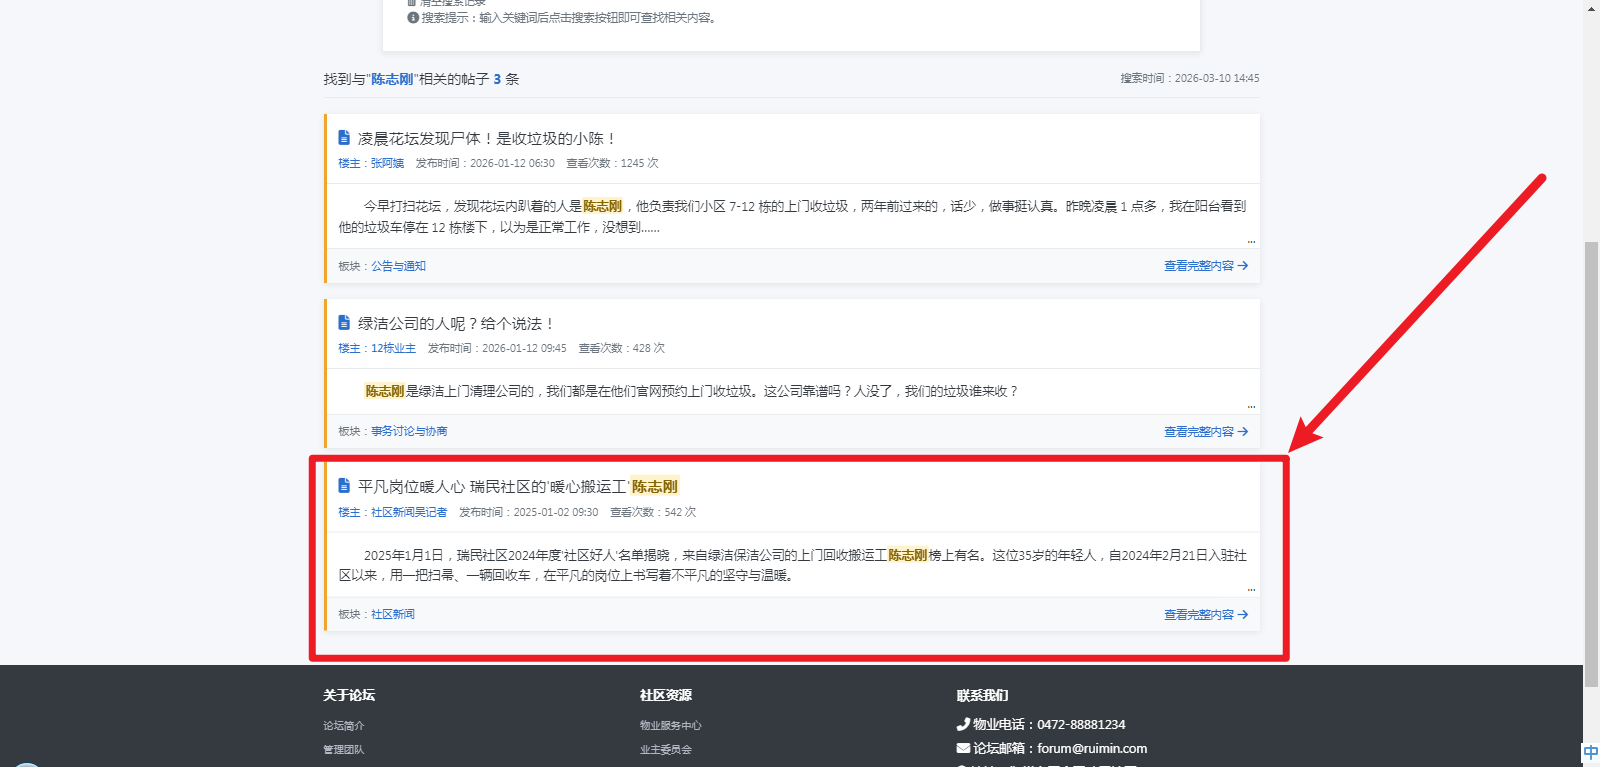Open author profile 张阿姨
The width and height of the screenshot is (1600, 767).
click(x=387, y=163)
